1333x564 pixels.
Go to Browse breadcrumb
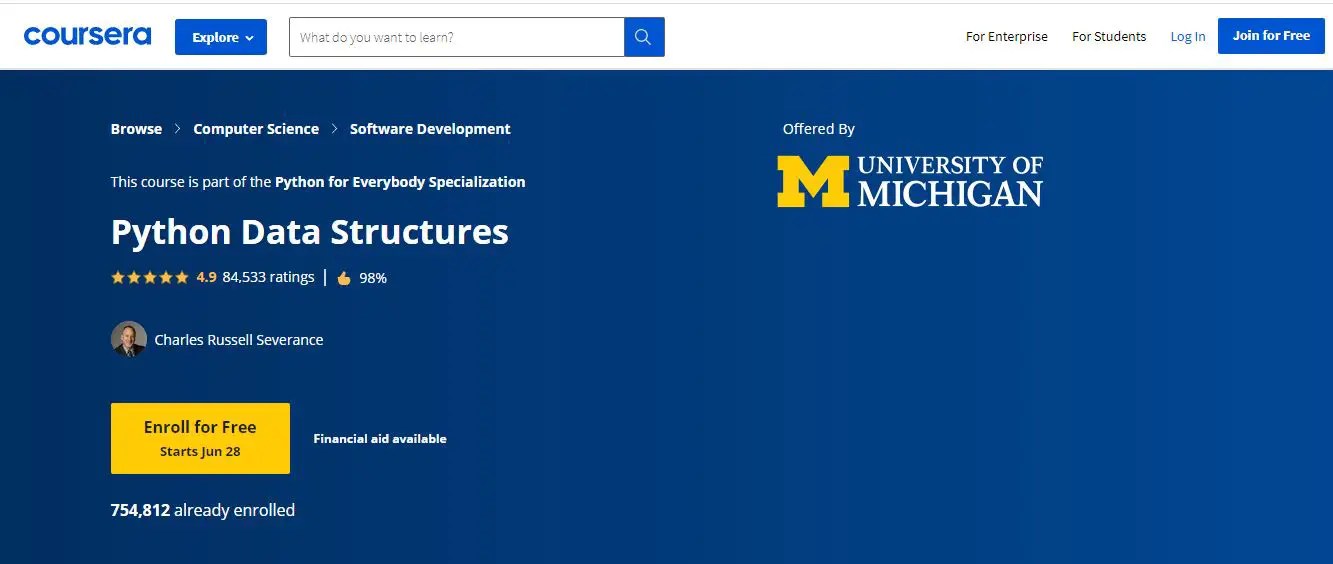pos(136,129)
